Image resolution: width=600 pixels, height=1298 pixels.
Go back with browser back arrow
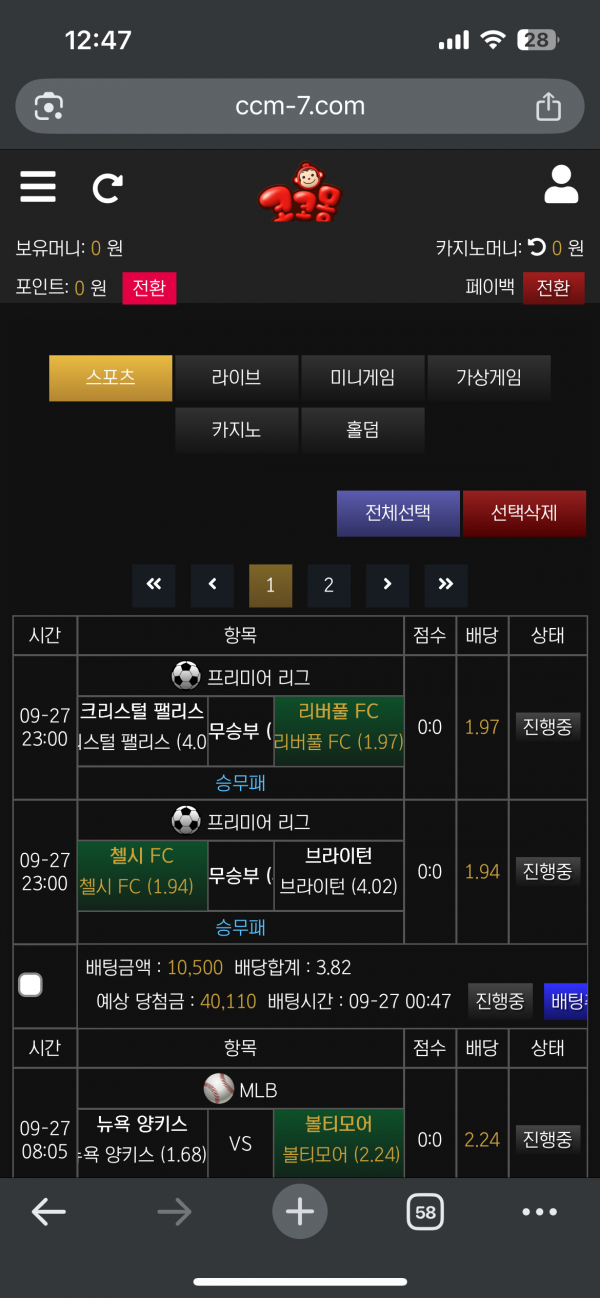pos(48,1212)
